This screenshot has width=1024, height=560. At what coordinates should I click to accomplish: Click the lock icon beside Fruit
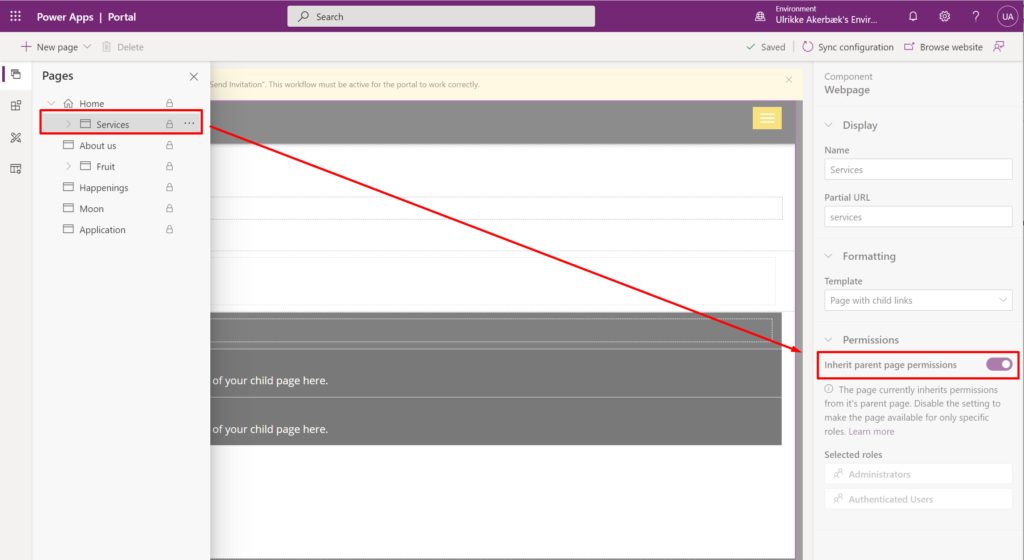click(x=169, y=166)
